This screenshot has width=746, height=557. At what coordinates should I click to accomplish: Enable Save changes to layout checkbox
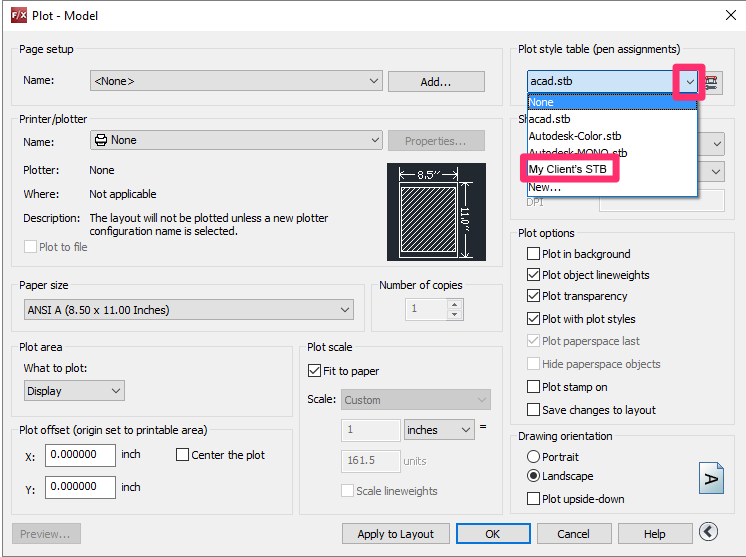pyautogui.click(x=533, y=409)
